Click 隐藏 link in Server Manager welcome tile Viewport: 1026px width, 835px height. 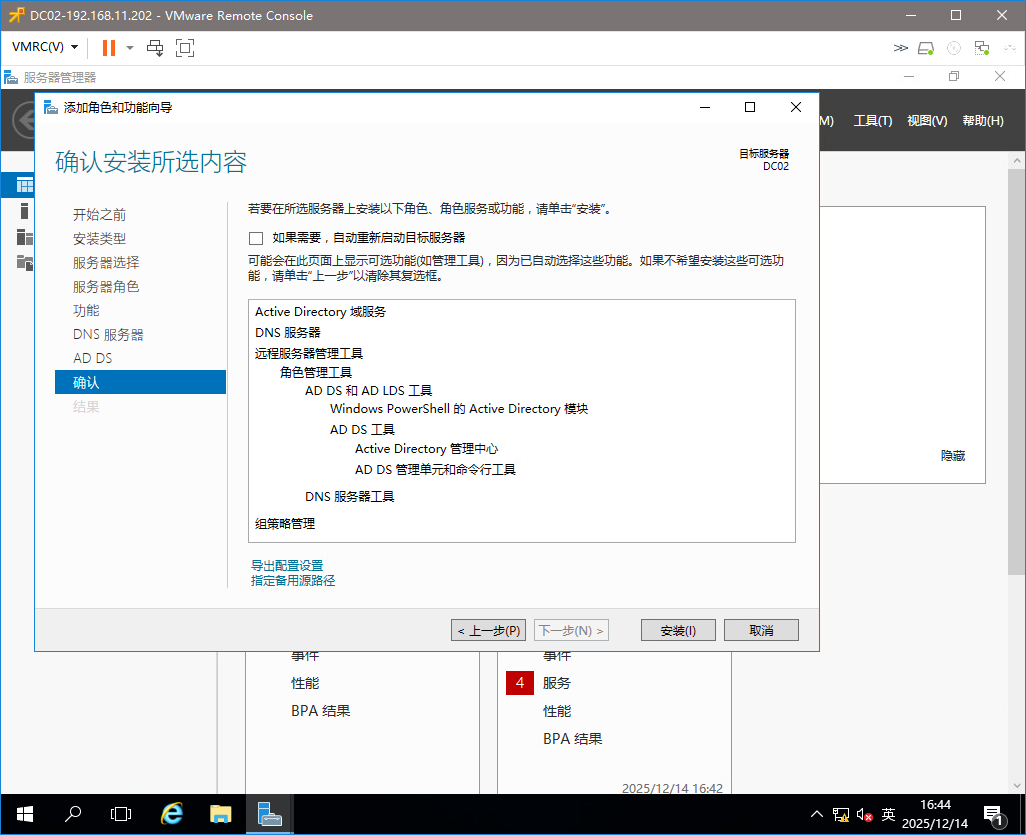pos(953,455)
